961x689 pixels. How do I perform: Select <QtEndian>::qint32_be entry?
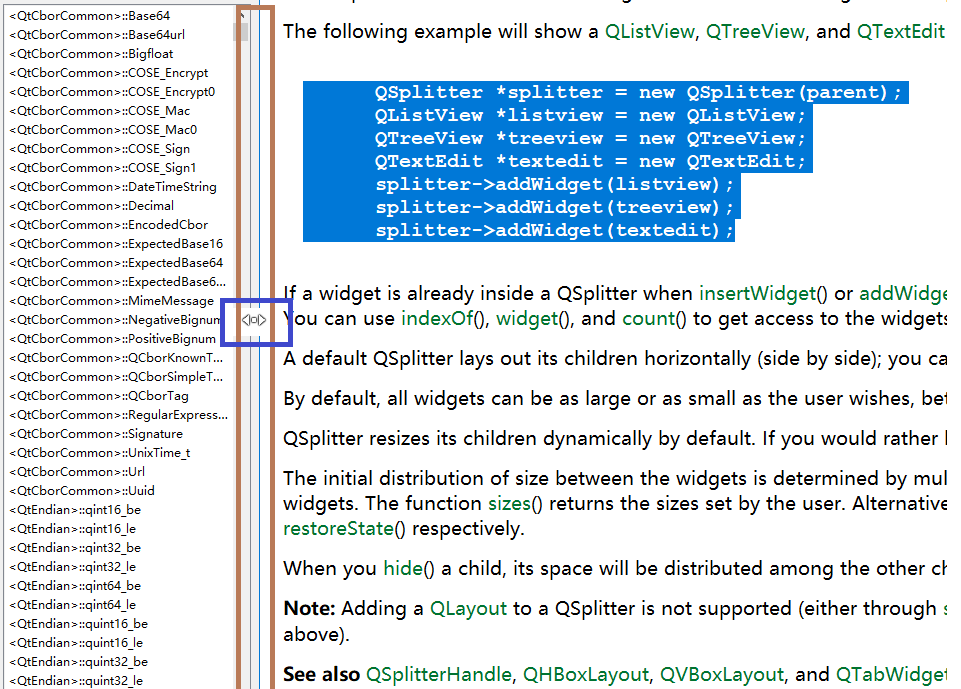pos(75,548)
